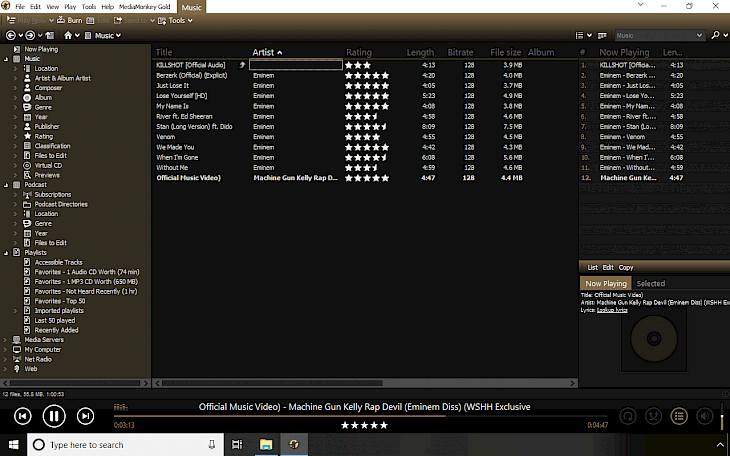Click the playback seek progress bar
This screenshot has height=456, width=730.
click(x=360, y=416)
